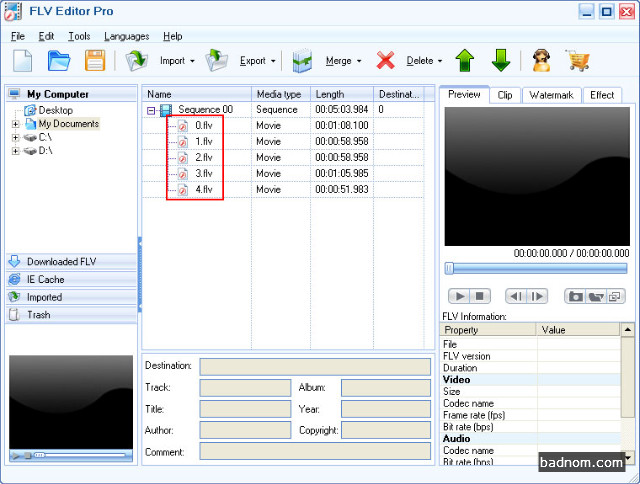Click the Merge toolbar icon
This screenshot has height=484, width=640.
point(302,61)
